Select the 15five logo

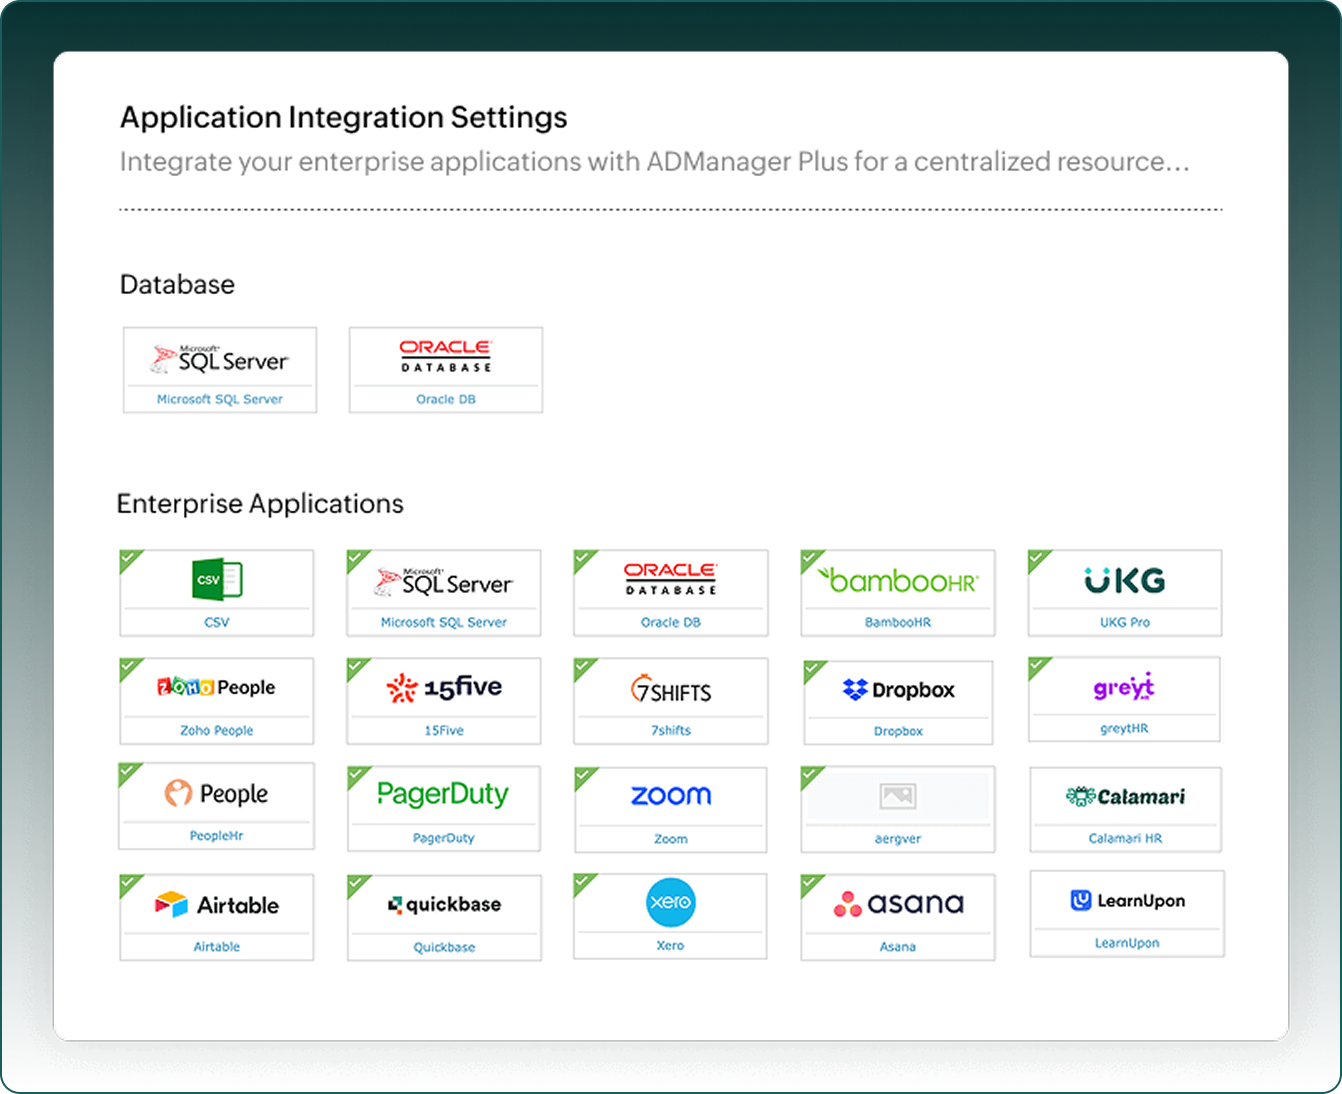point(444,687)
